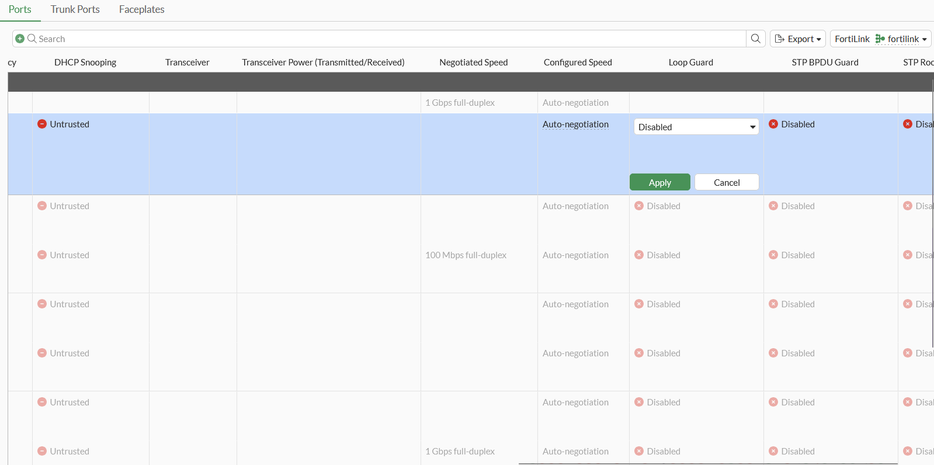Image resolution: width=934 pixels, height=465 pixels.
Task: Click the Transceiver column header
Action: tap(187, 63)
